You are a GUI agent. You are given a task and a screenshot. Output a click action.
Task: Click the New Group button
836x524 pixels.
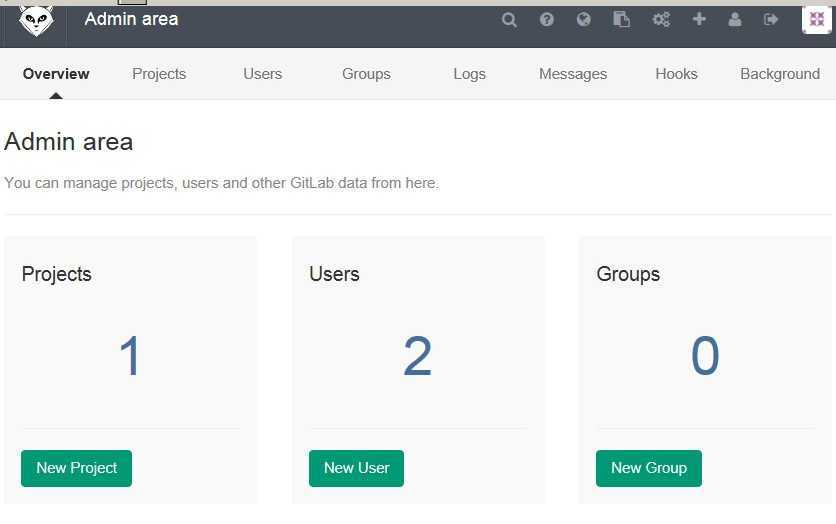point(649,468)
